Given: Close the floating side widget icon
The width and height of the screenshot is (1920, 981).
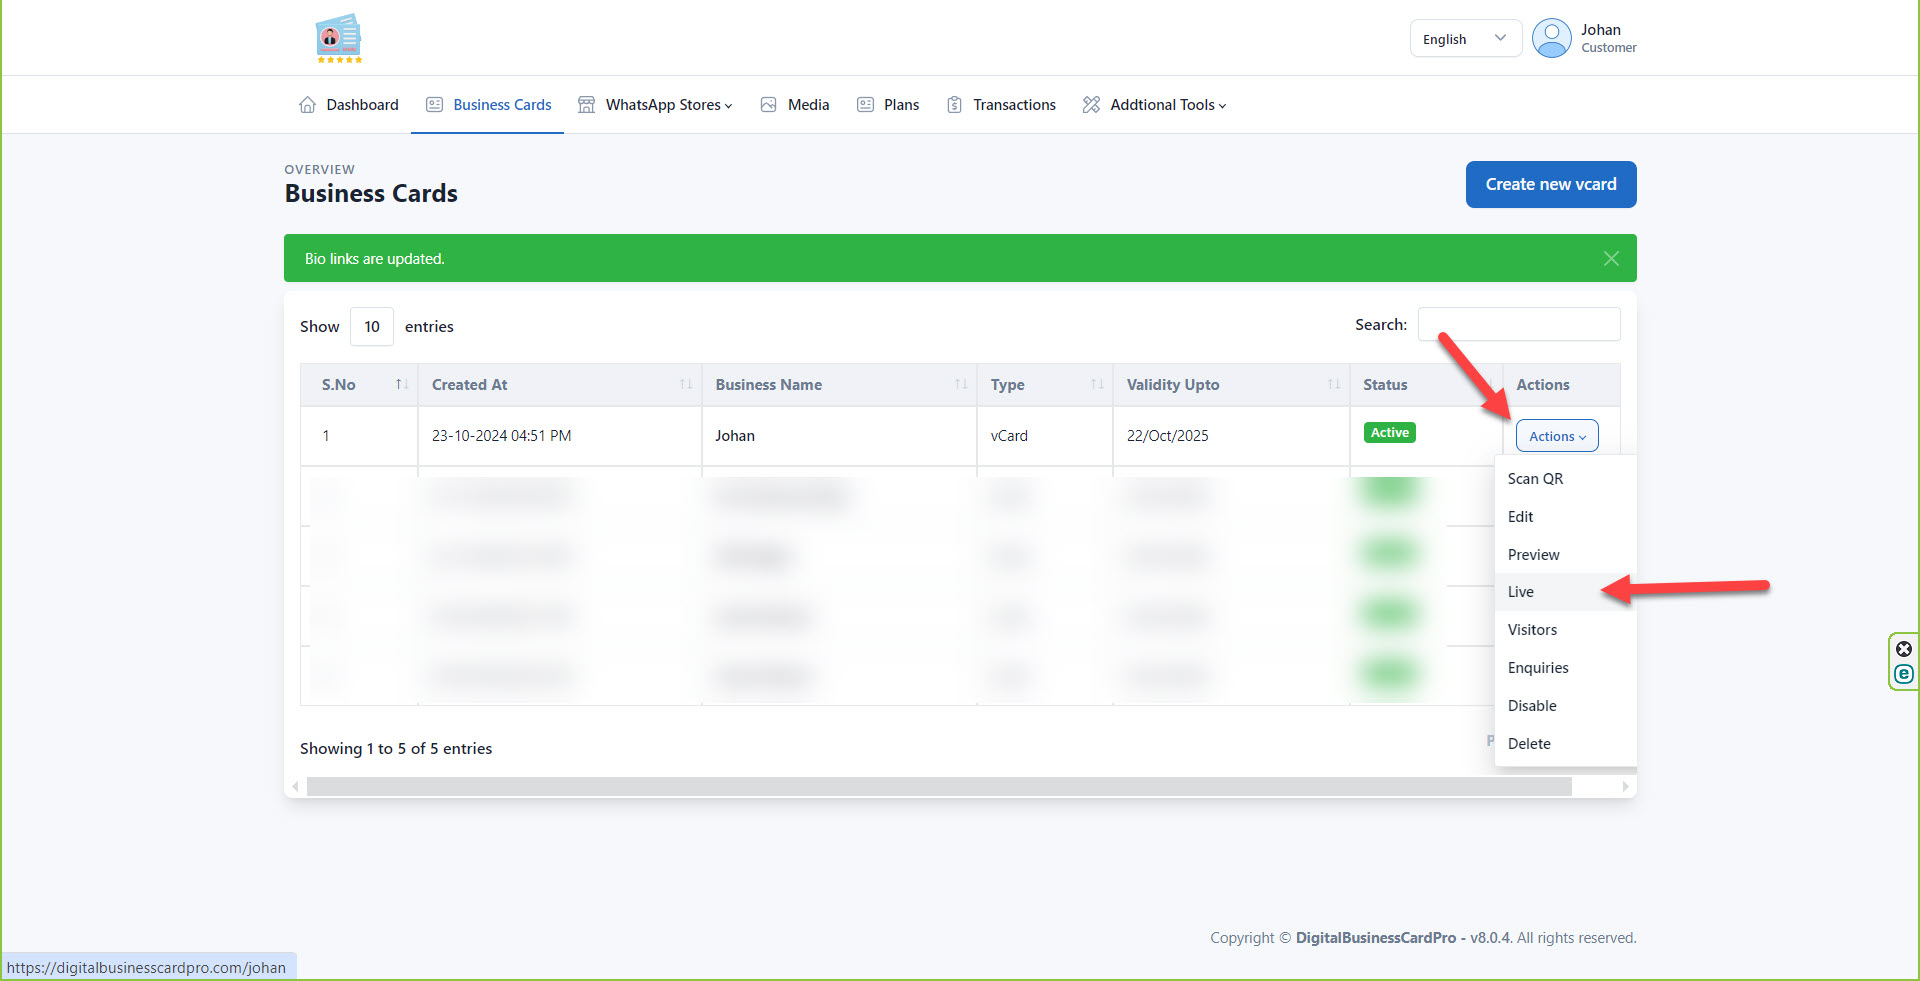Looking at the screenshot, I should click(x=1903, y=649).
